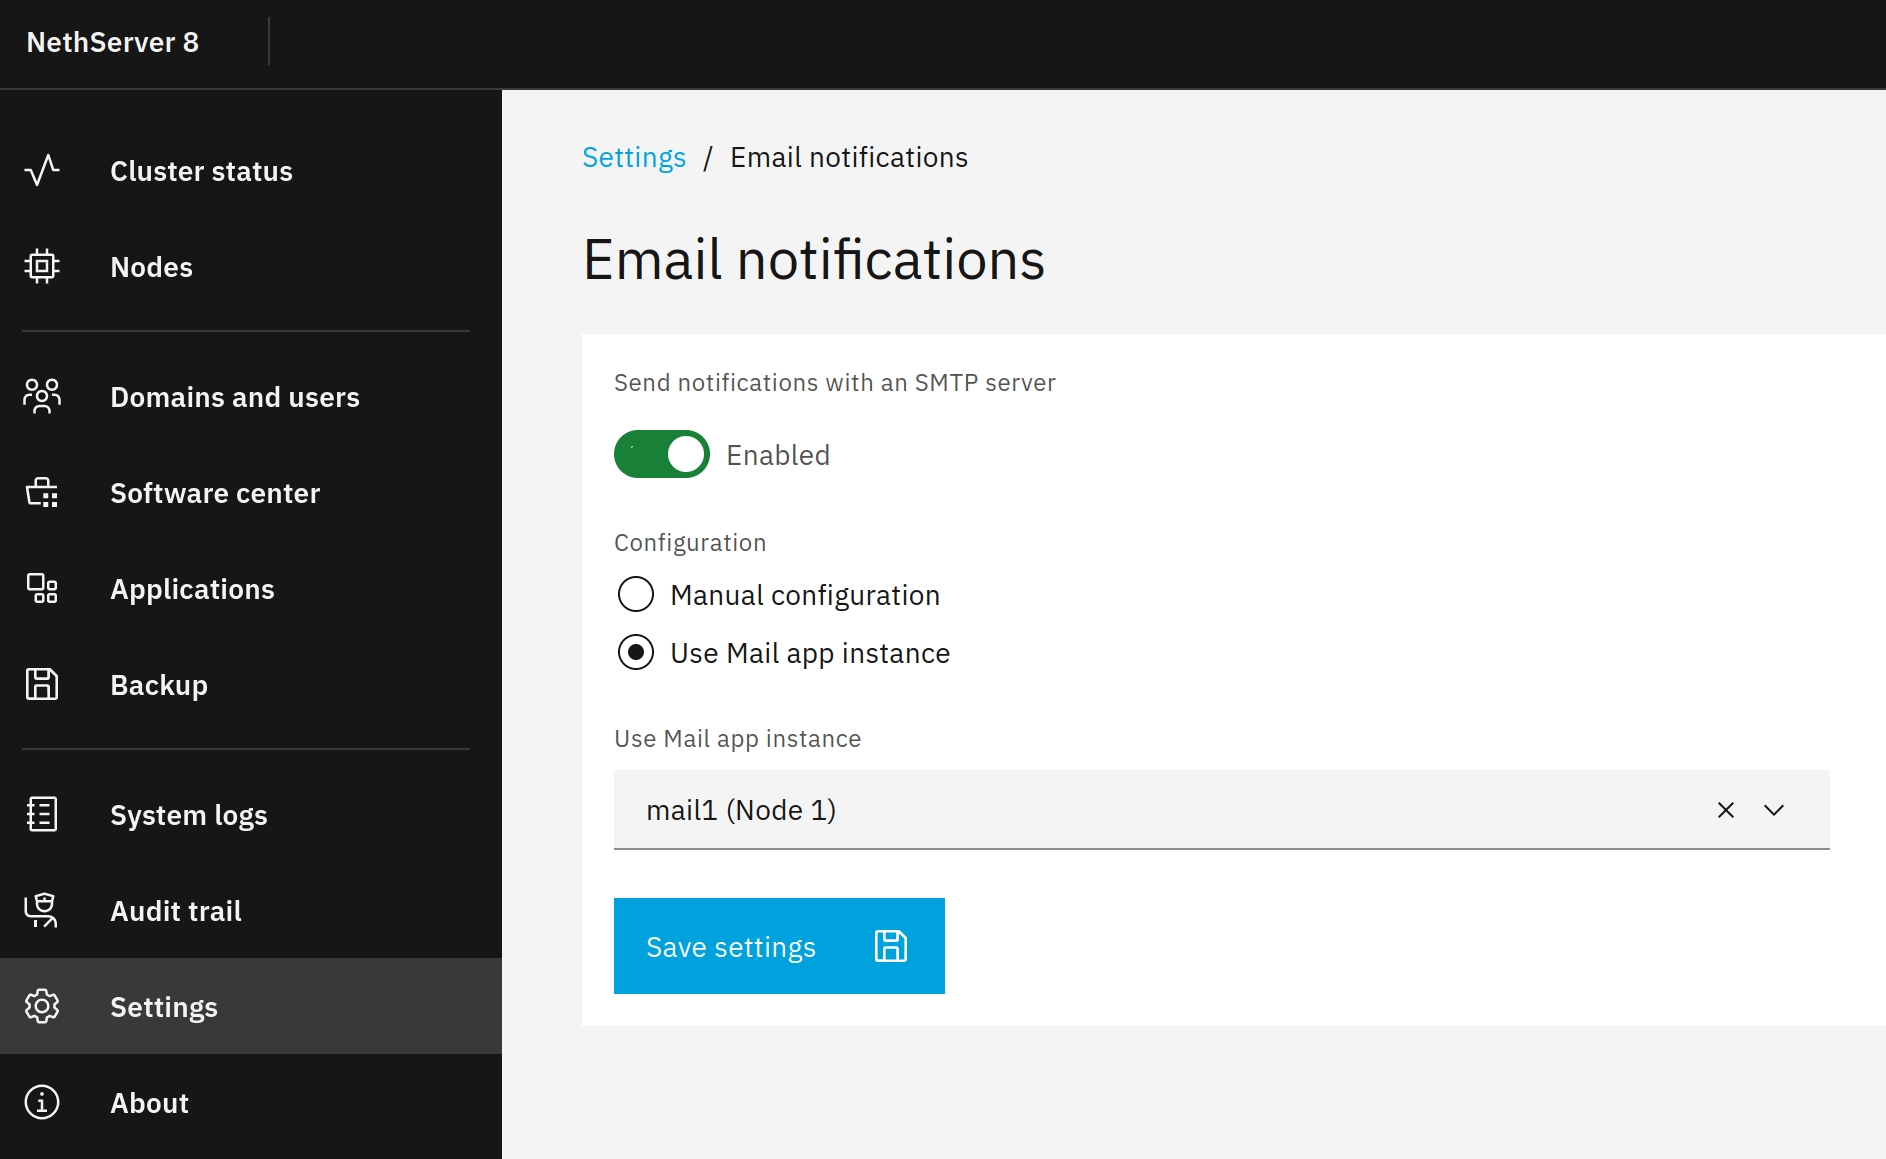Image resolution: width=1886 pixels, height=1159 pixels.
Task: Click the Cluster status activity icon
Action: (42, 171)
